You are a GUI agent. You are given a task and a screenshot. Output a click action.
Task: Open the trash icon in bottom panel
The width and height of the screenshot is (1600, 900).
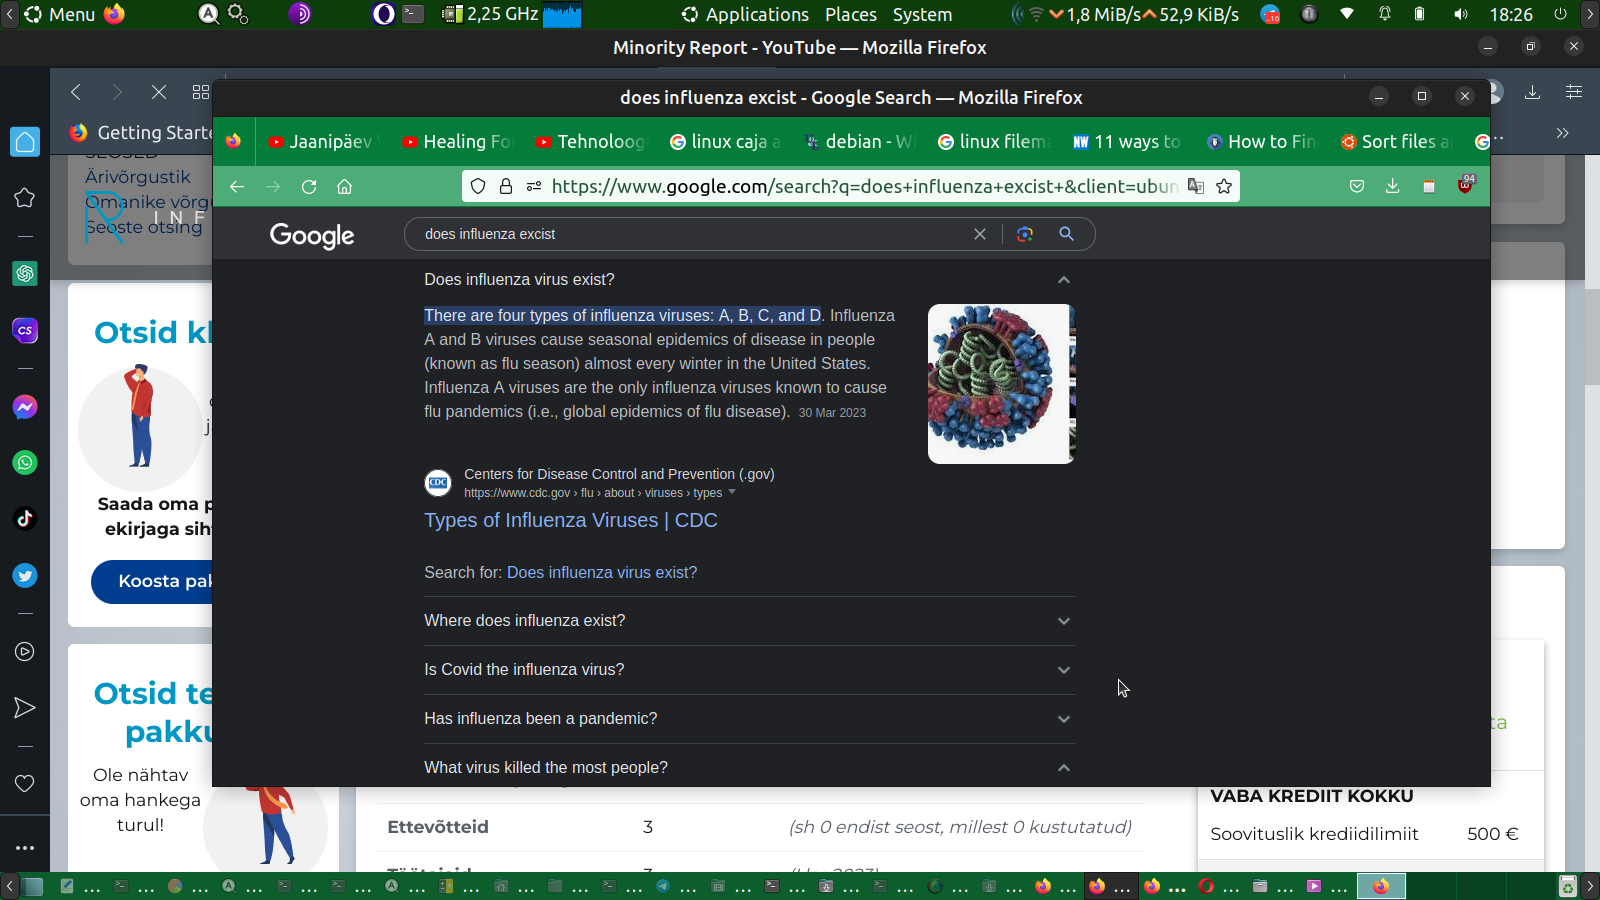click(1568, 886)
